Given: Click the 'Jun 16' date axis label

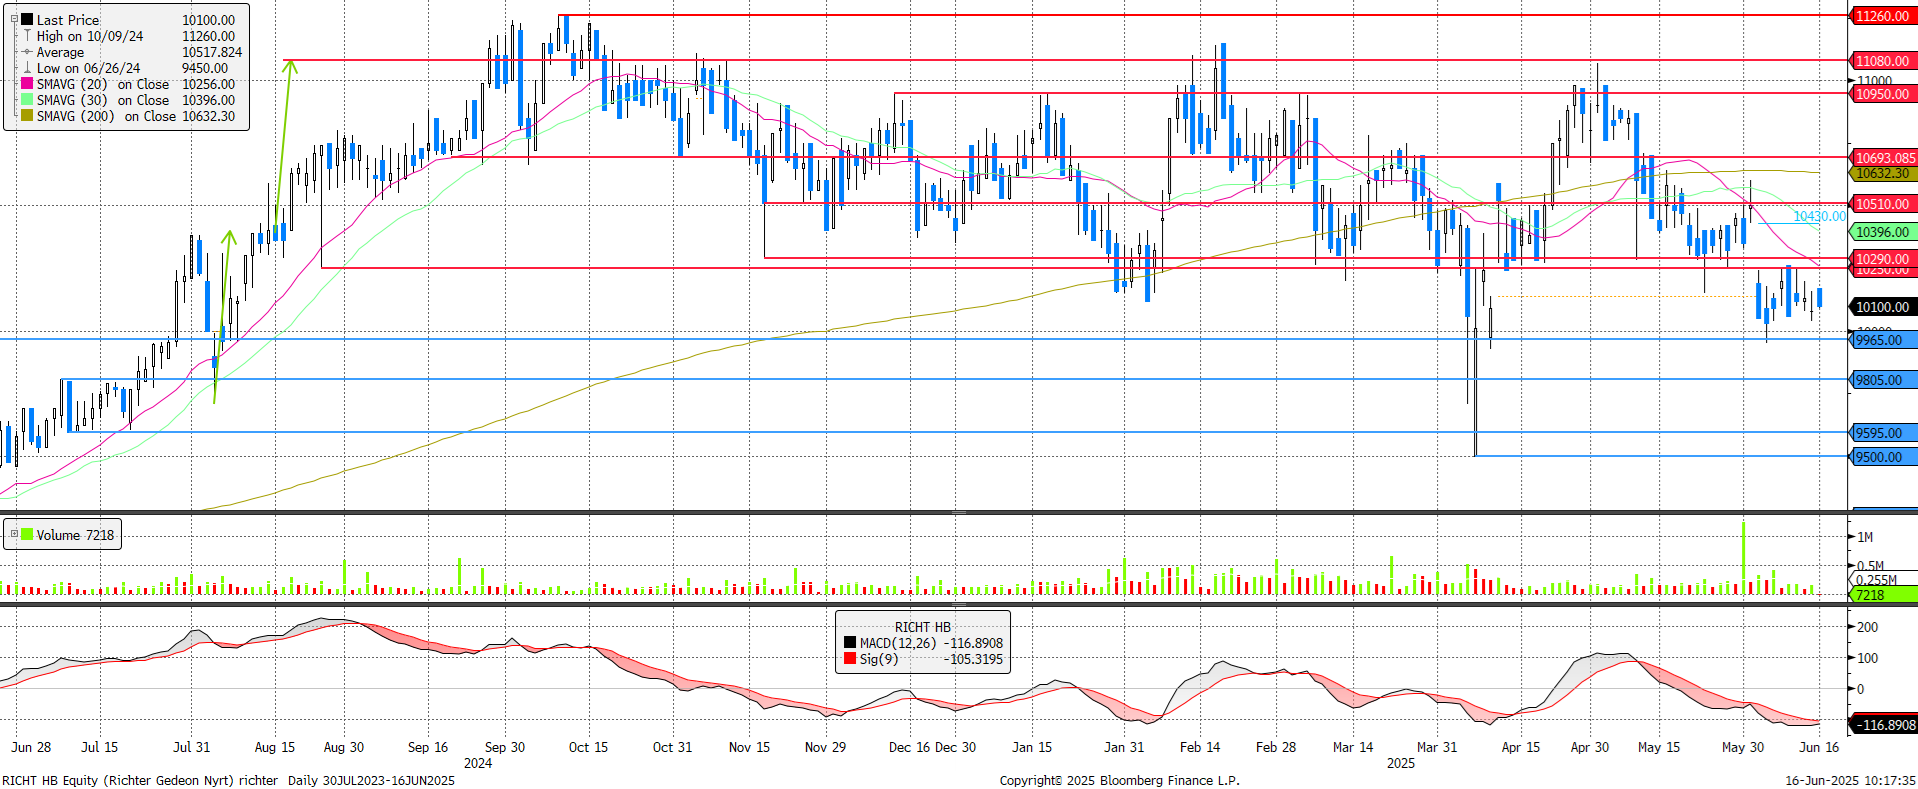Looking at the screenshot, I should [x=1819, y=747].
